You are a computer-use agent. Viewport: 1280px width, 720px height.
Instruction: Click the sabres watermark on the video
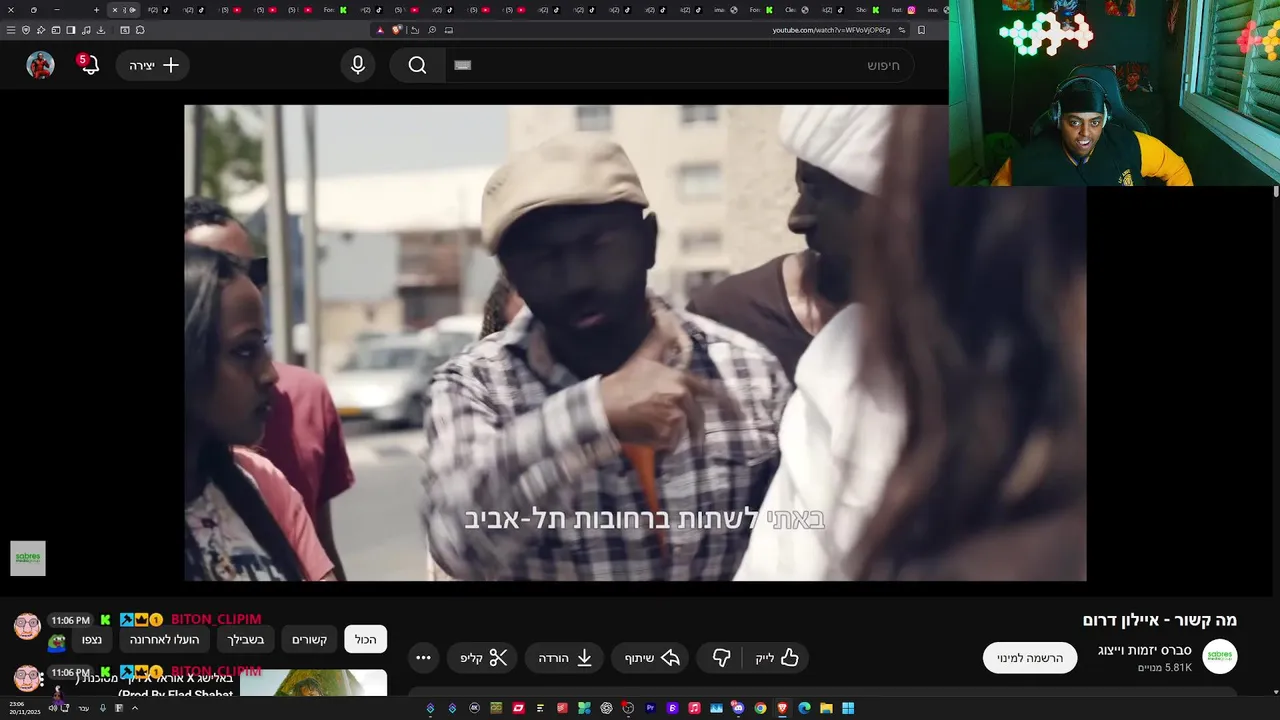(x=28, y=558)
